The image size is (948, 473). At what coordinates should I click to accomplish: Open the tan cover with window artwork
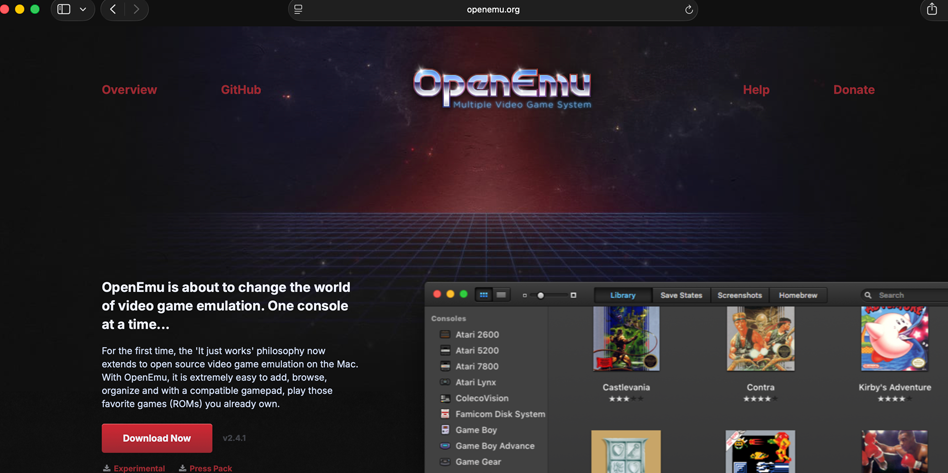[x=626, y=452]
